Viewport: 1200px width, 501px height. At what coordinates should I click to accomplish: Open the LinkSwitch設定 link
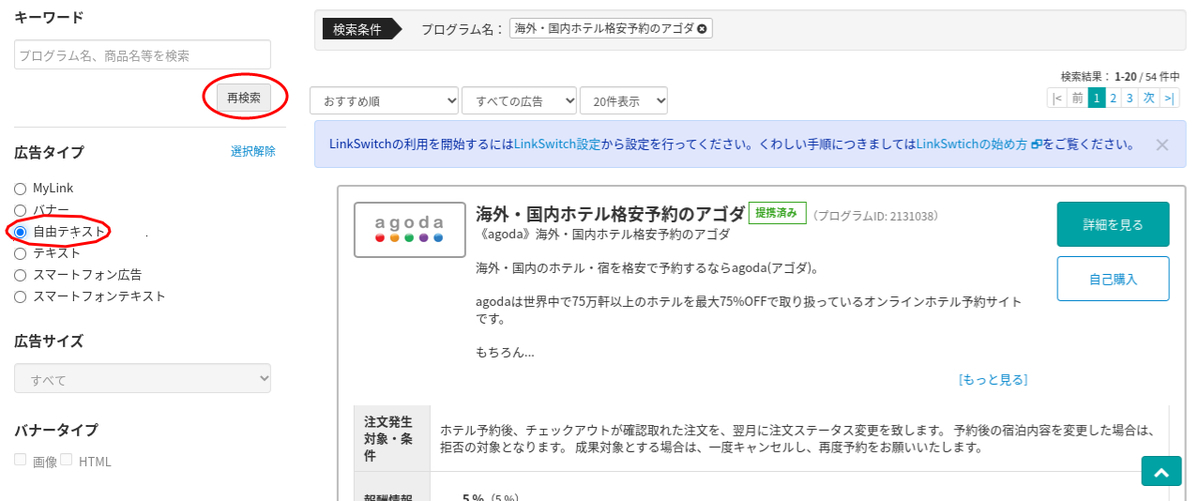click(x=558, y=144)
